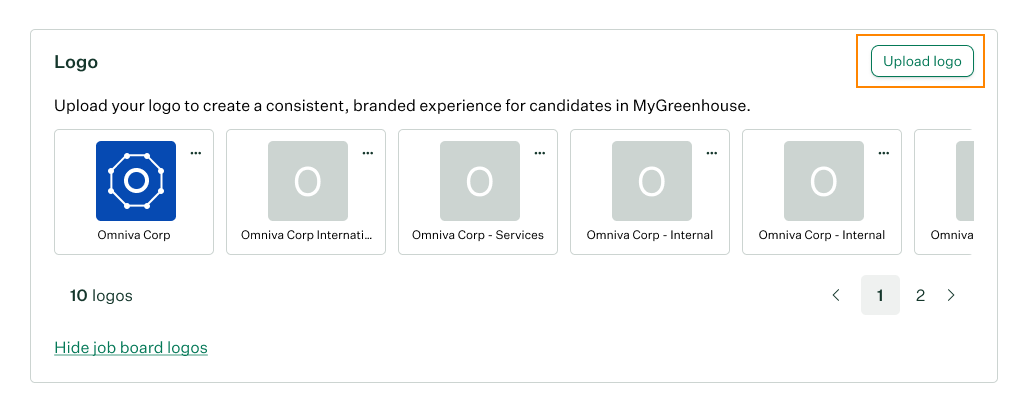
Task: Click the Omniva Corp - Services name label
Action: point(478,236)
